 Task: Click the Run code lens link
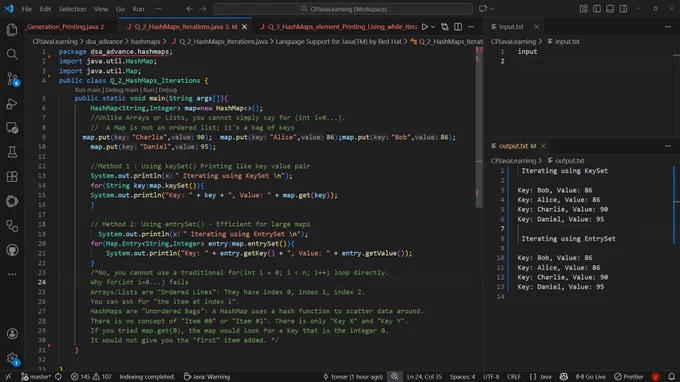(x=148, y=90)
